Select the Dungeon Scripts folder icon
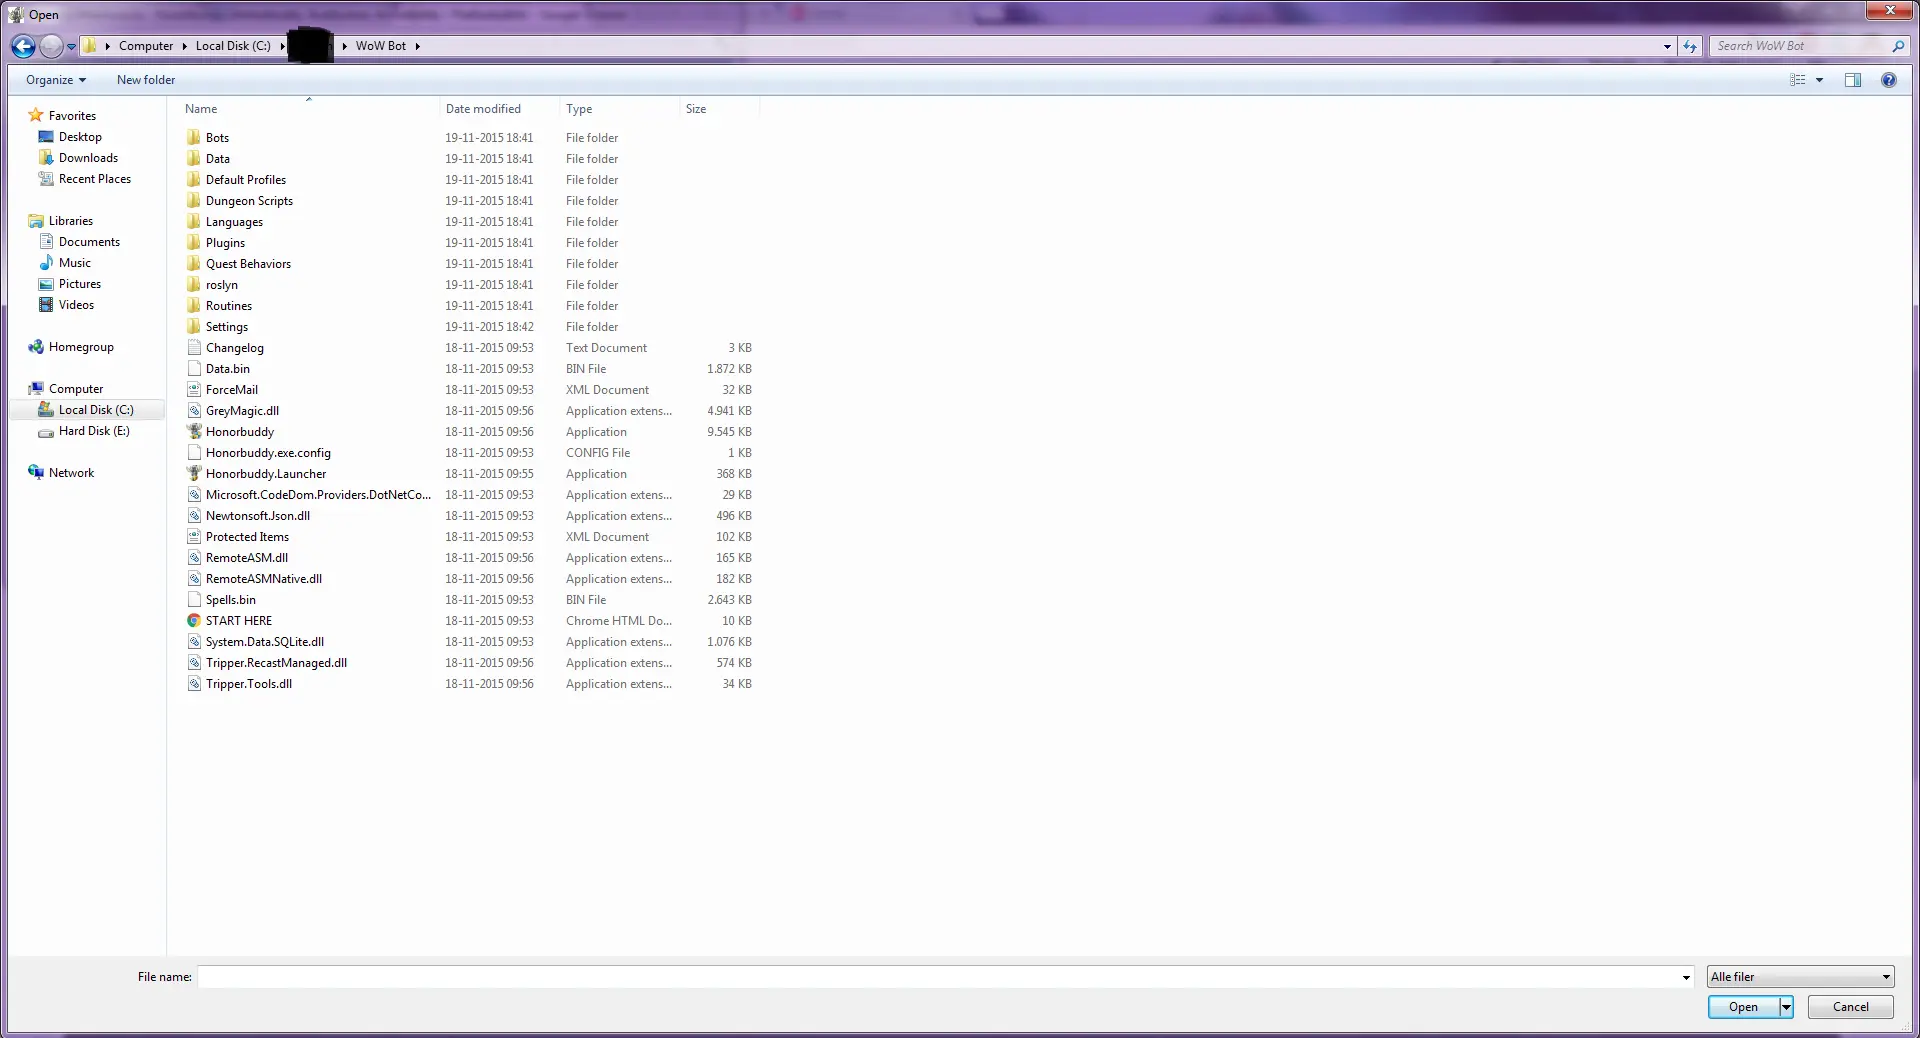This screenshot has width=1920, height=1038. [194, 200]
